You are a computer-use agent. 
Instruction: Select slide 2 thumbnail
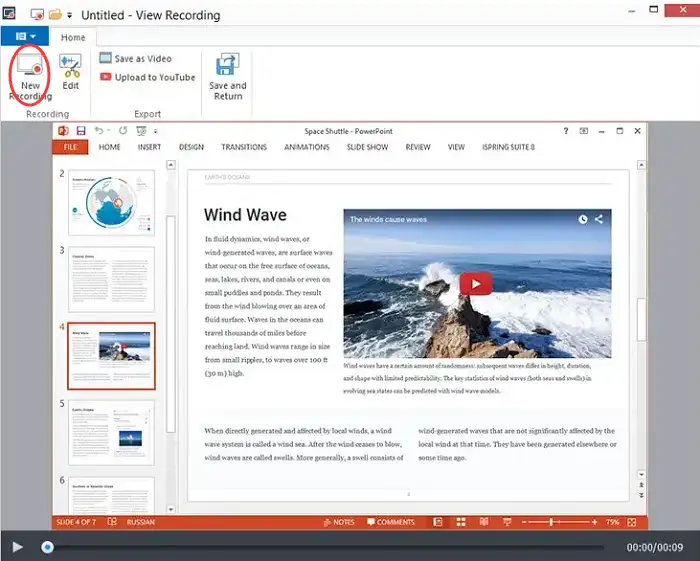pyautogui.click(x=112, y=203)
